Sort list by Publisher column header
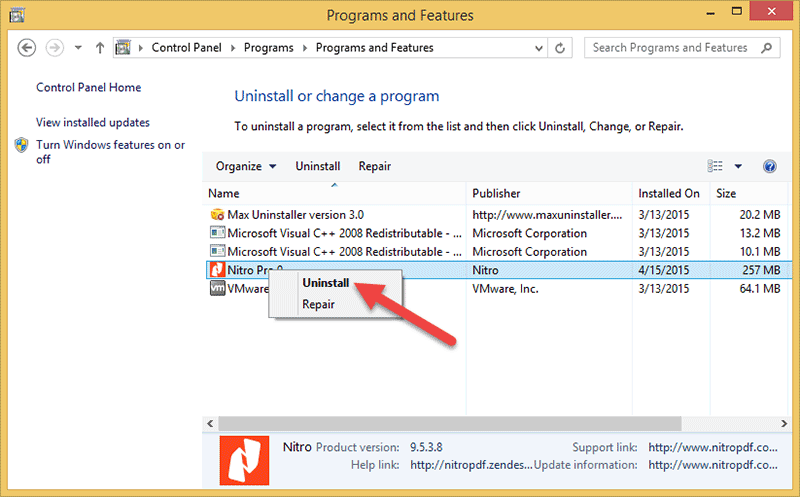 point(496,193)
